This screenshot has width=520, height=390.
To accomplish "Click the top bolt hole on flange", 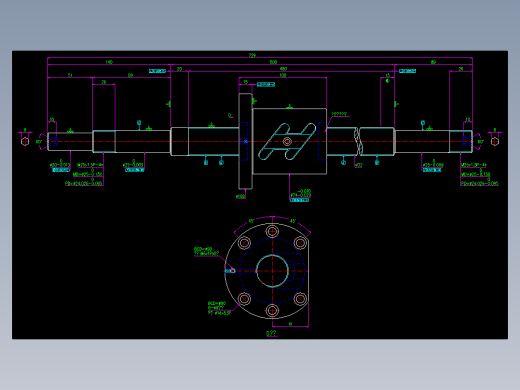I will [x=272, y=231].
